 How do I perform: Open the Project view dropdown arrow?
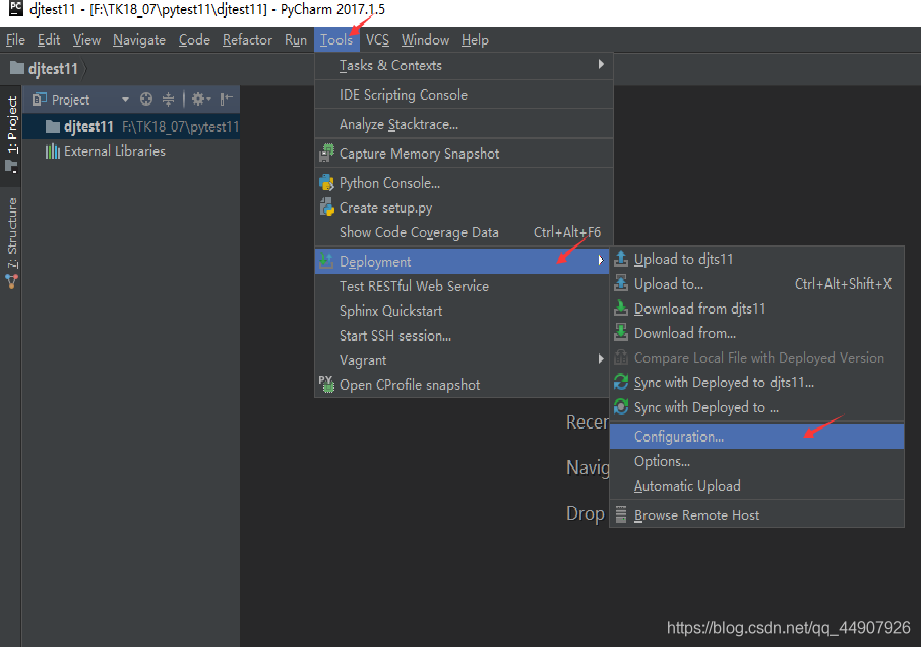pyautogui.click(x=125, y=99)
